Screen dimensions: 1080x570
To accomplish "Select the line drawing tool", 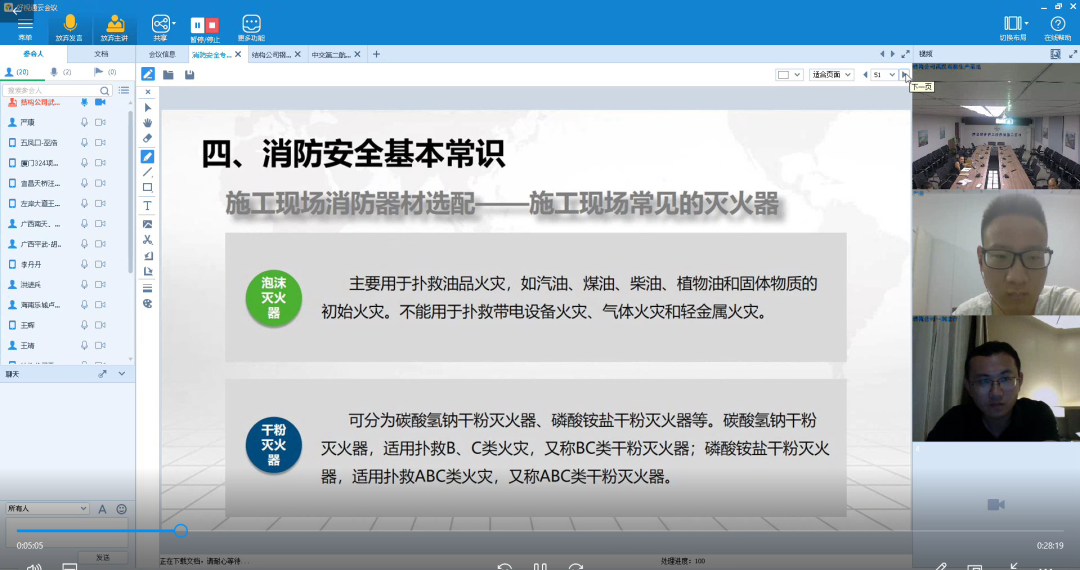I will [147, 172].
